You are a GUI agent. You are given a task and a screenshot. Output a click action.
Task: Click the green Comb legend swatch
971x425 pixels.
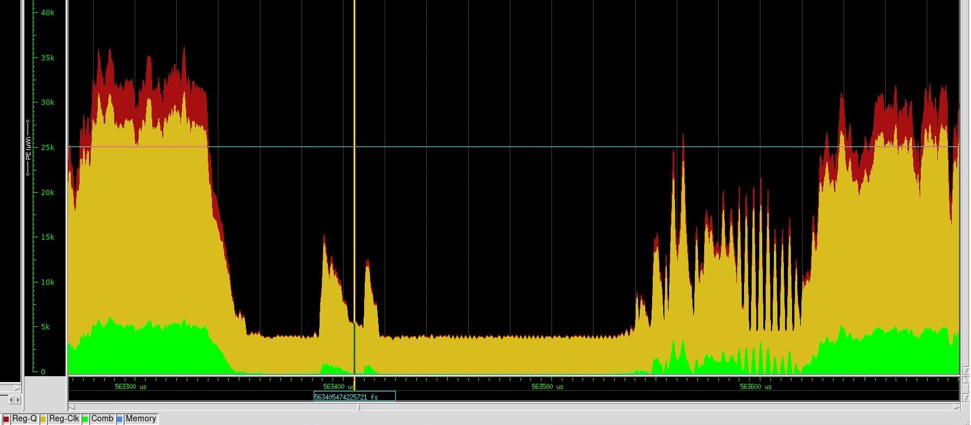86,419
